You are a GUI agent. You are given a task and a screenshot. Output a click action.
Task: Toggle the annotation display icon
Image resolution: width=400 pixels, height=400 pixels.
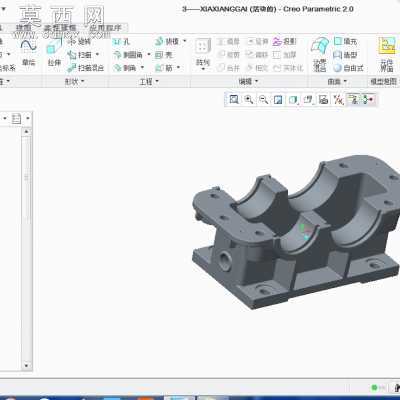[x=353, y=99]
